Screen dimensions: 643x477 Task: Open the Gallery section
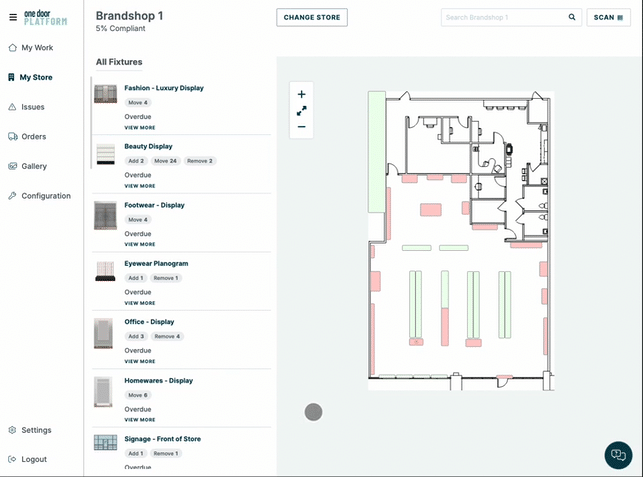tap(34, 166)
